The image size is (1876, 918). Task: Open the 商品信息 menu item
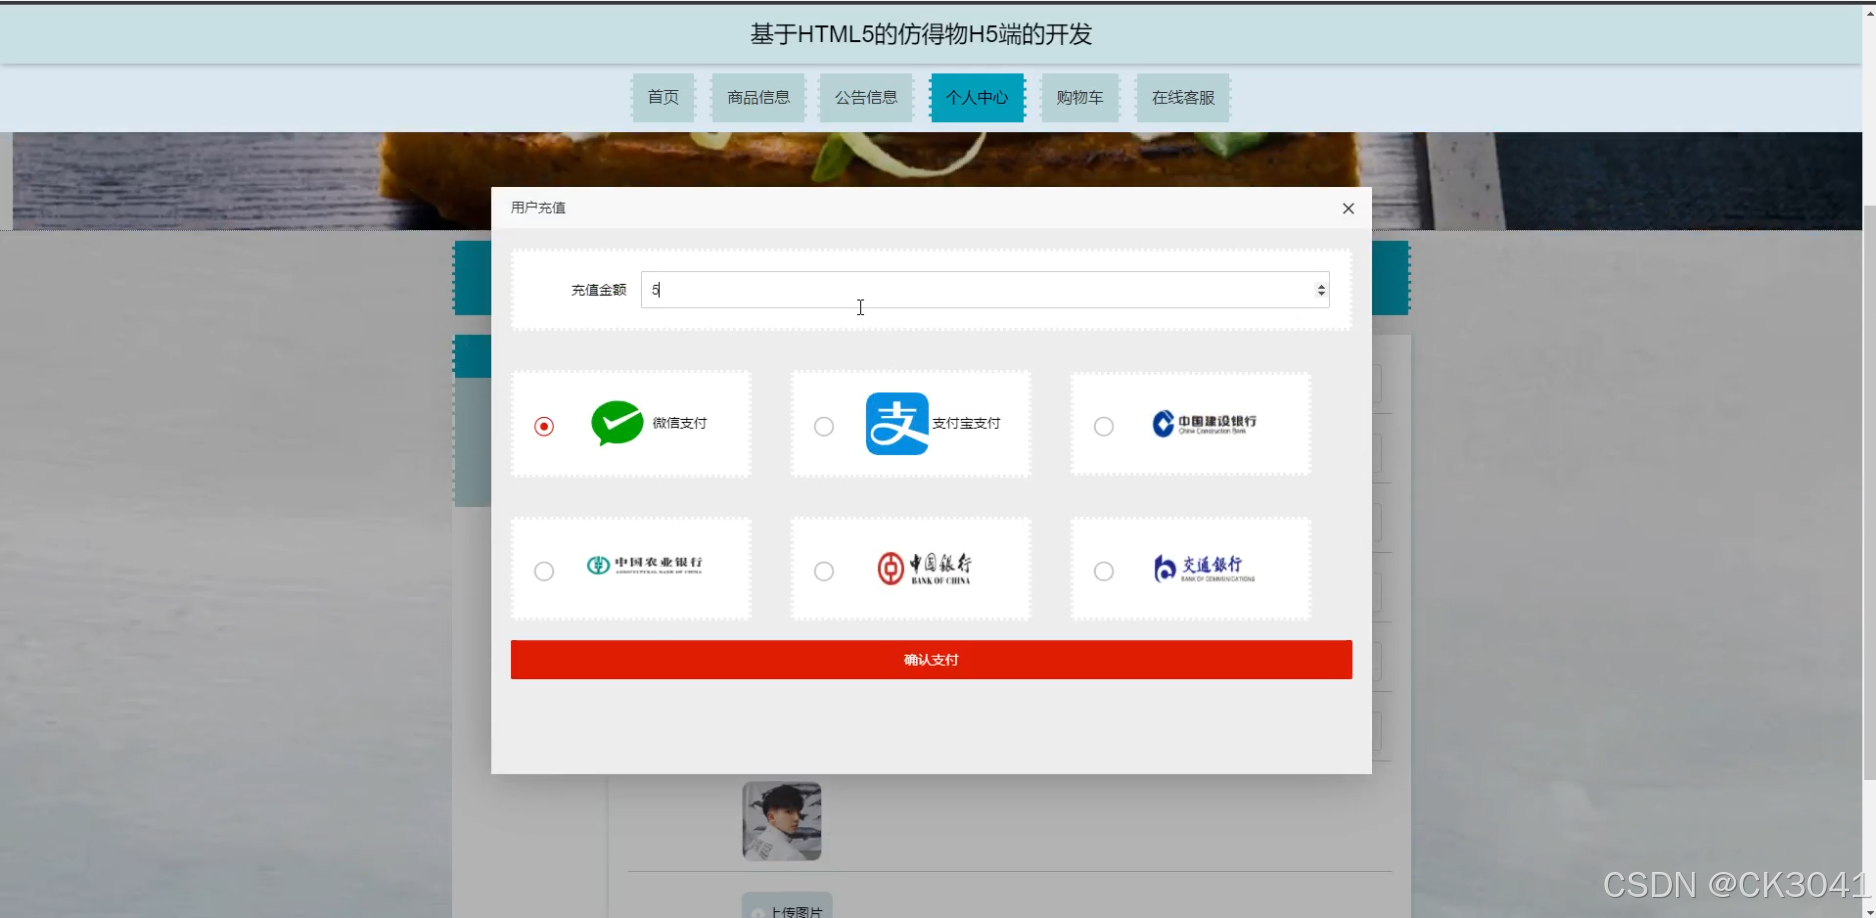click(x=757, y=97)
